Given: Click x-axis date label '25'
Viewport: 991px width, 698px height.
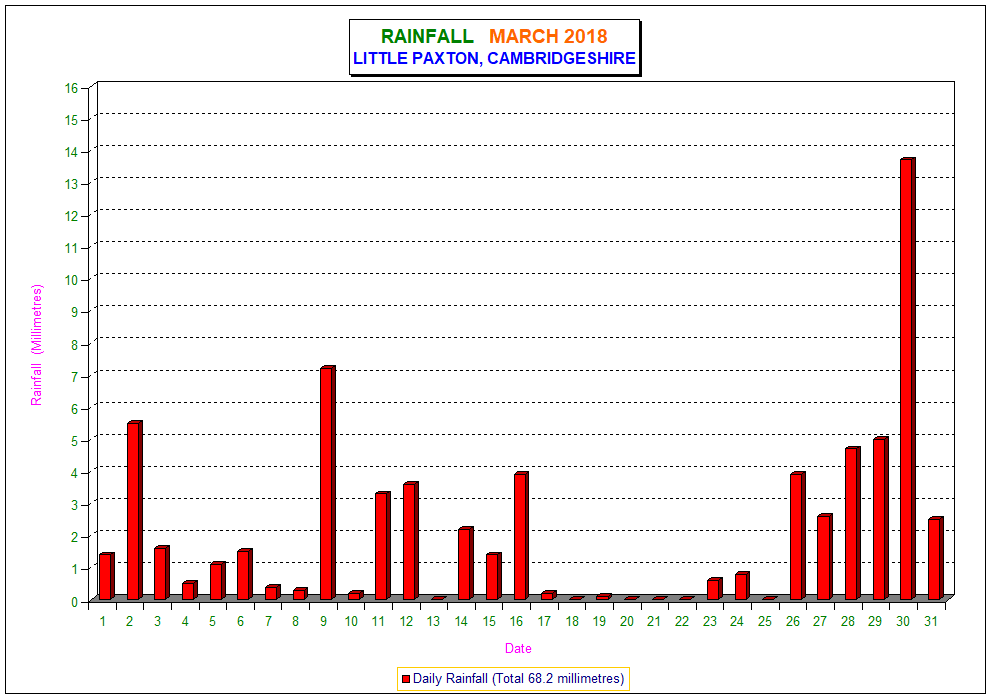Looking at the screenshot, I should [765, 621].
